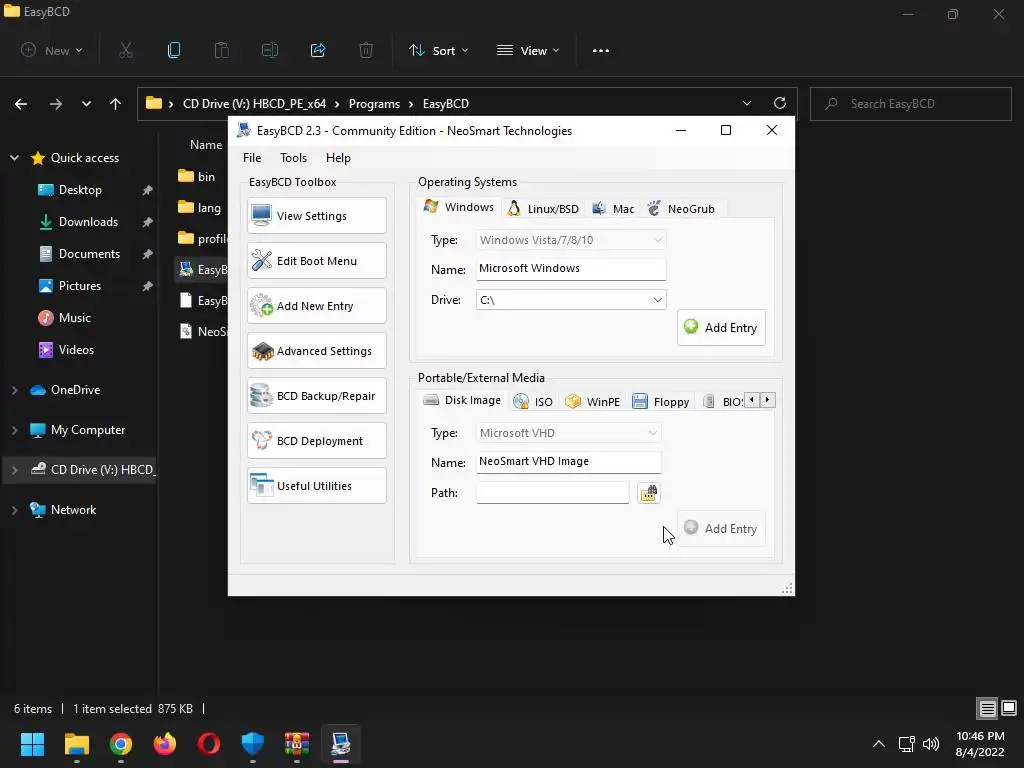The width and height of the screenshot is (1024, 768).
Task: Click Rename icon in Explorer toolbar
Action: tap(270, 50)
